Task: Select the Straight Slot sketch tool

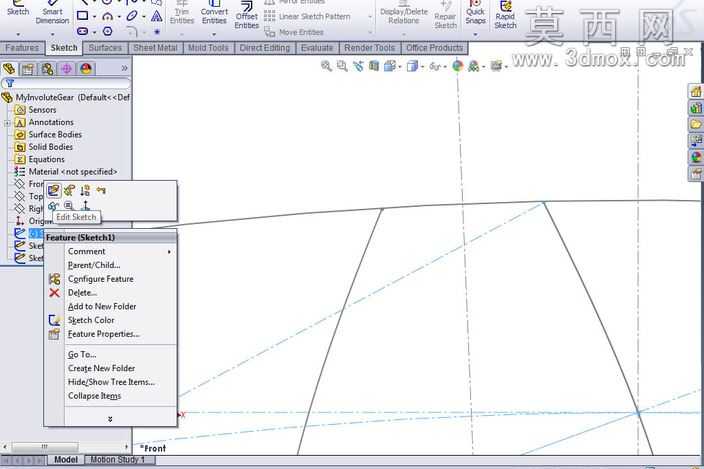Action: [x=83, y=31]
